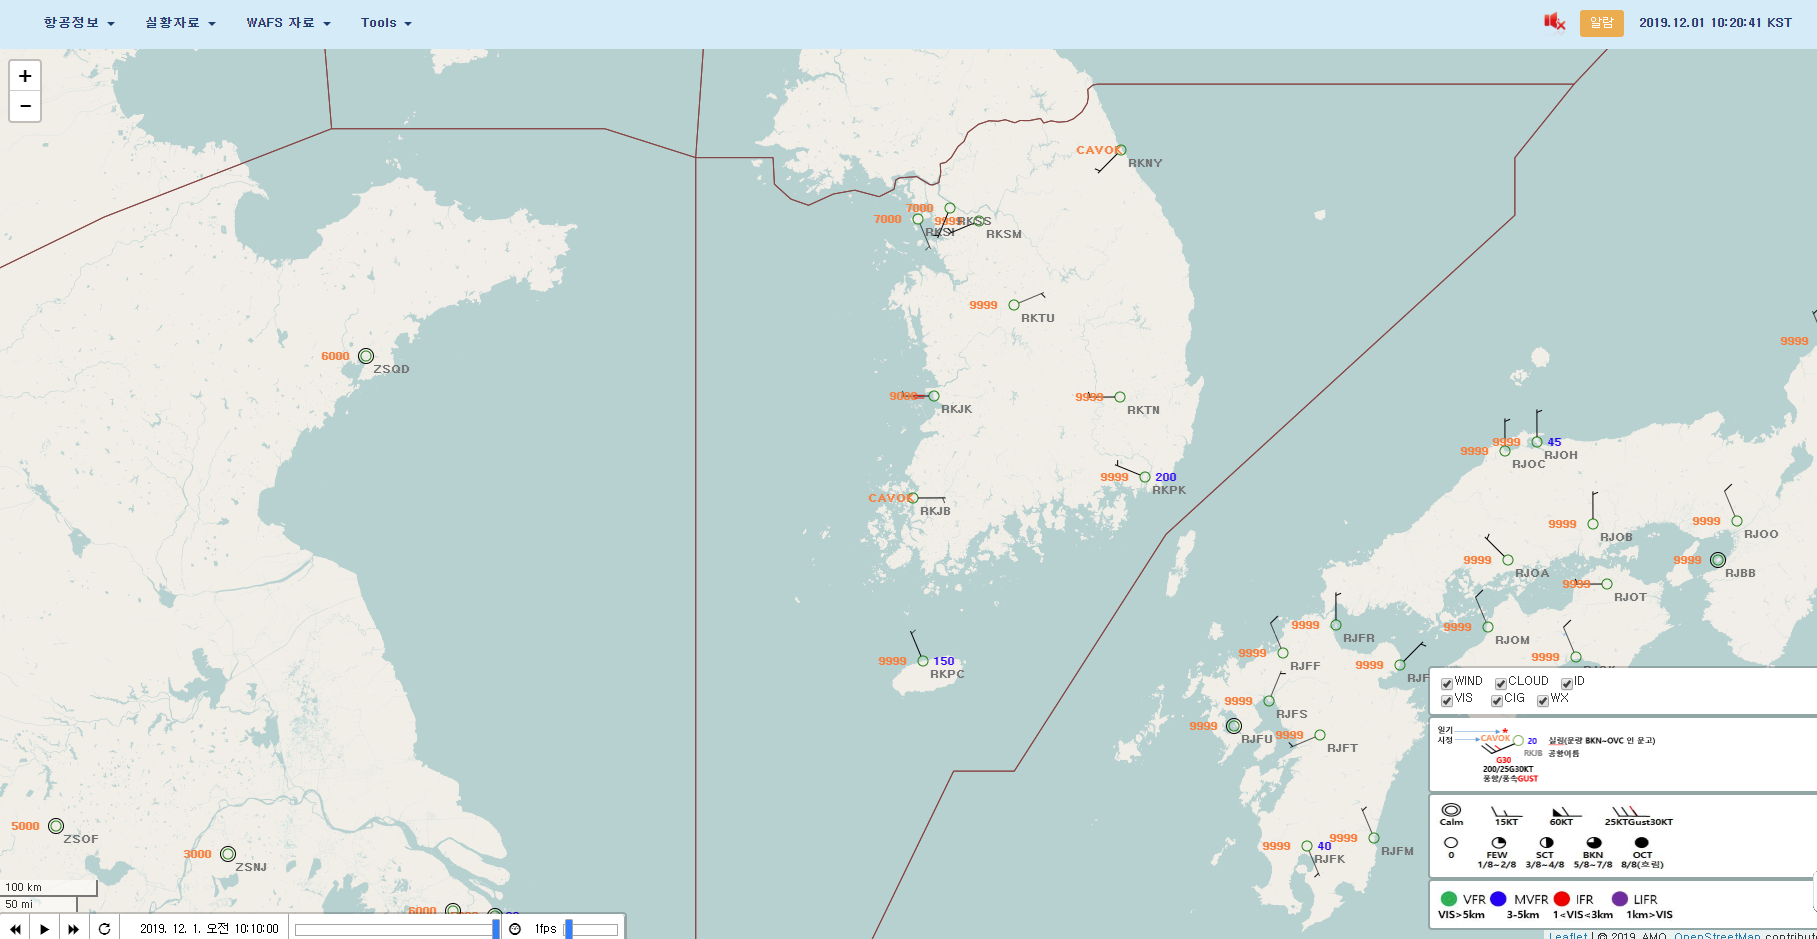Image resolution: width=1817 pixels, height=939 pixels.
Task: Select the RJOM station marker
Action: 1488,627
